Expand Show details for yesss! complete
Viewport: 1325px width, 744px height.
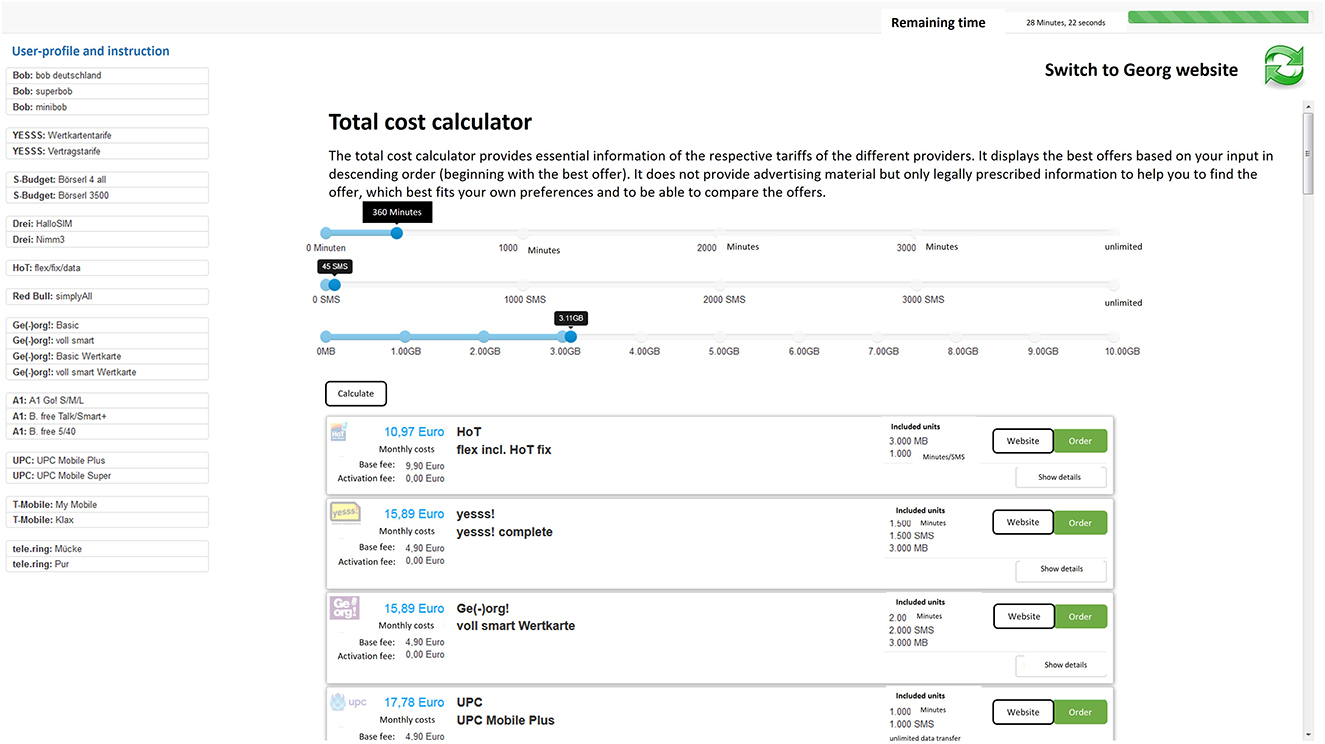click(1060, 570)
